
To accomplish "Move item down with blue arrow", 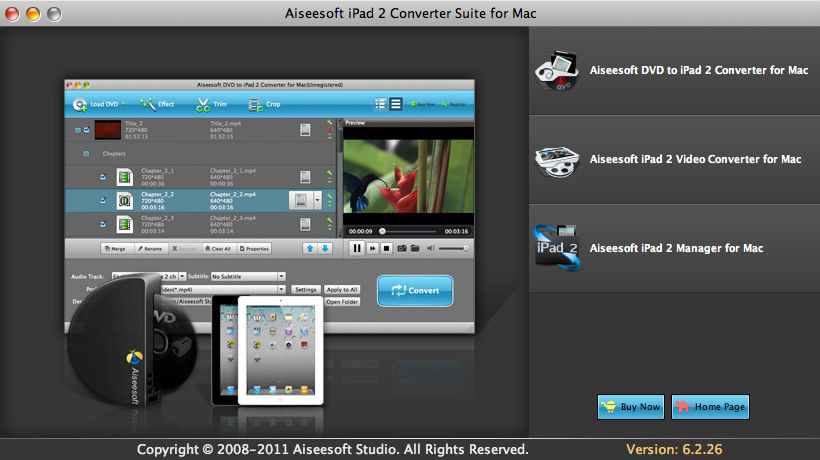I will point(325,248).
